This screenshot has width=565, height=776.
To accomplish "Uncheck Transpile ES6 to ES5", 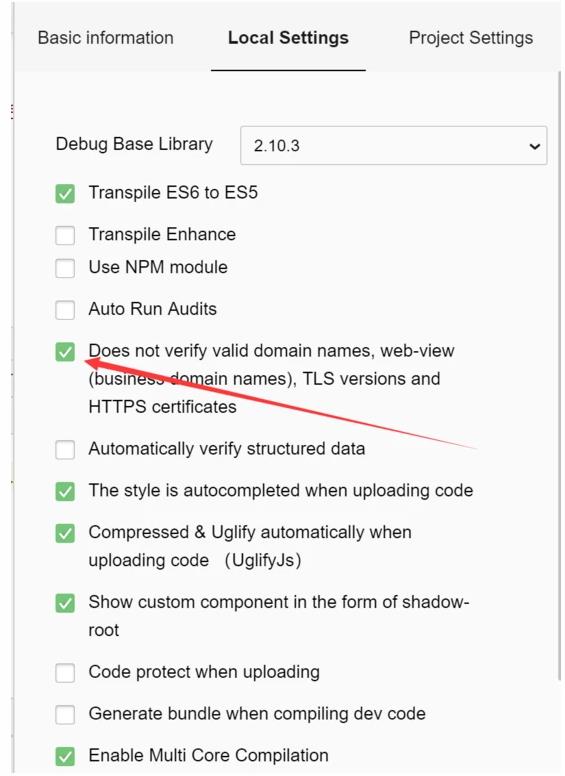I will point(65,194).
